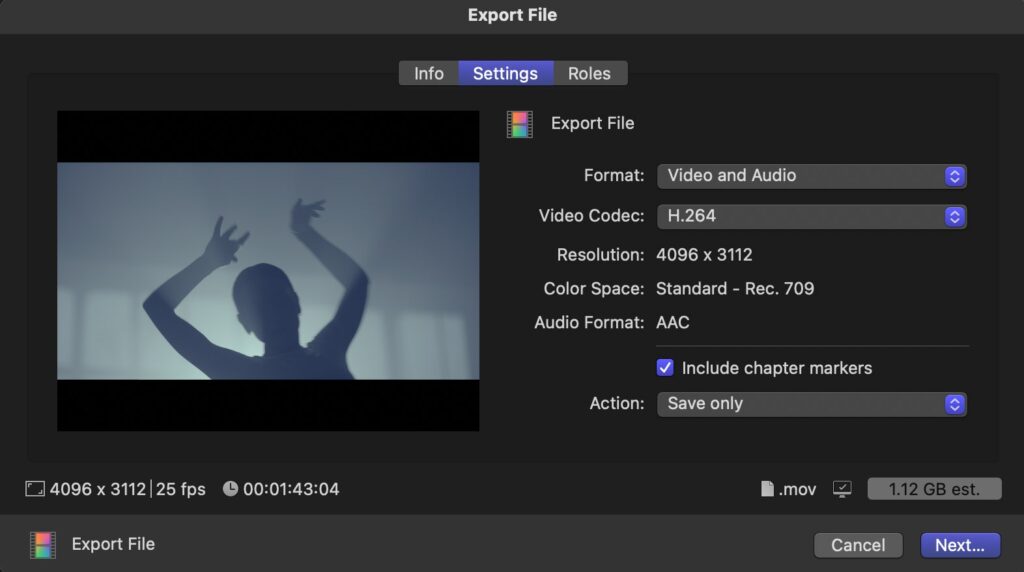Click the 25 fps frame rate text
The width and height of the screenshot is (1024, 572).
[181, 489]
